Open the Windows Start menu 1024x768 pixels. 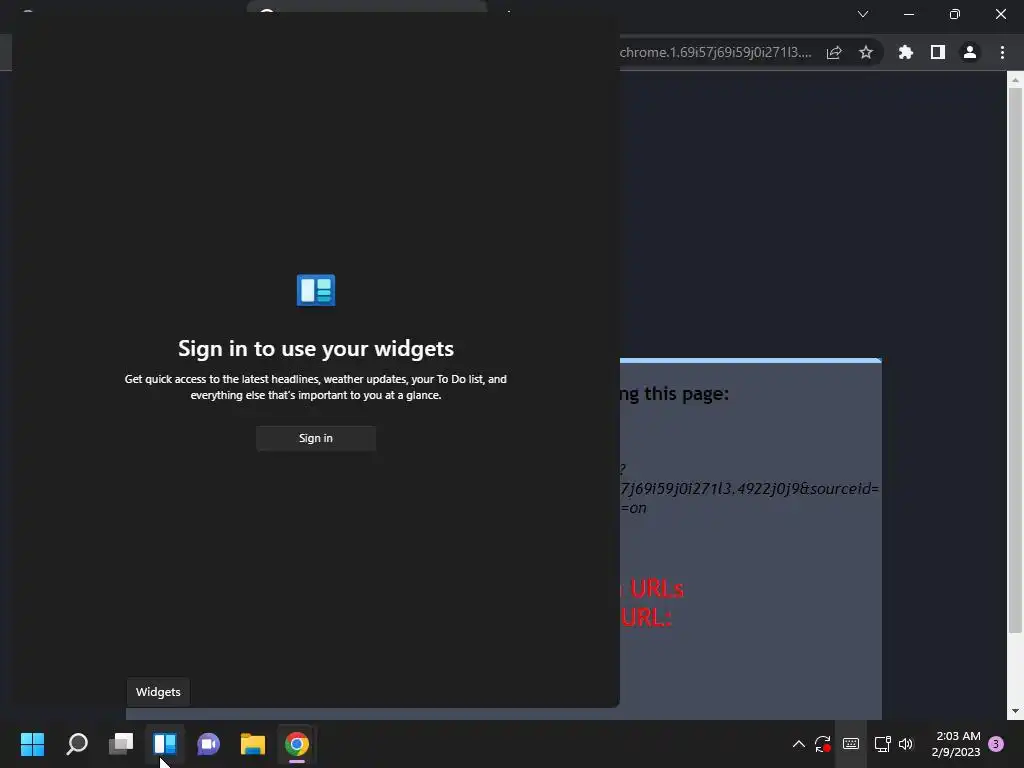pos(32,744)
